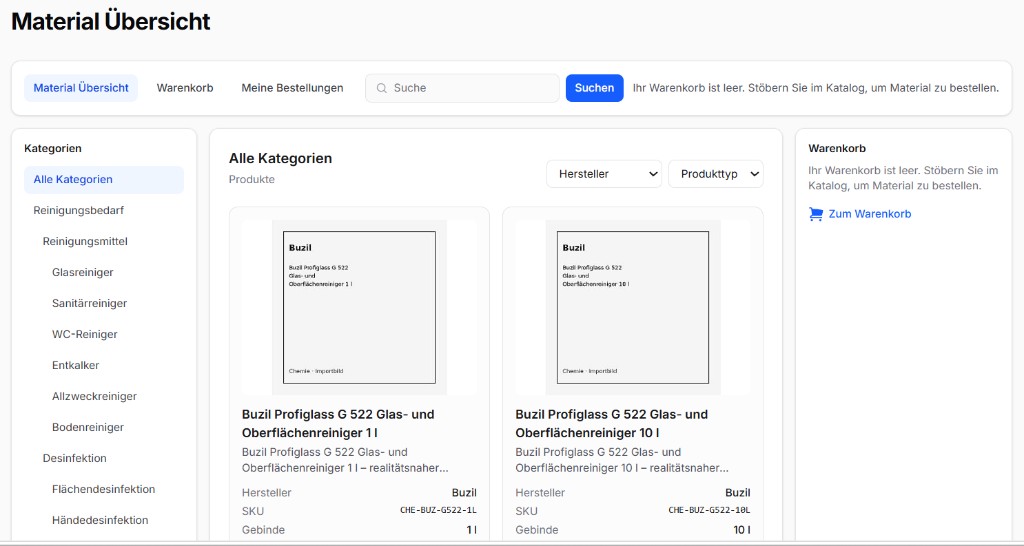Click the Warenkorb heading in the right panel
Image resolution: width=1024 pixels, height=546 pixels.
(x=837, y=148)
